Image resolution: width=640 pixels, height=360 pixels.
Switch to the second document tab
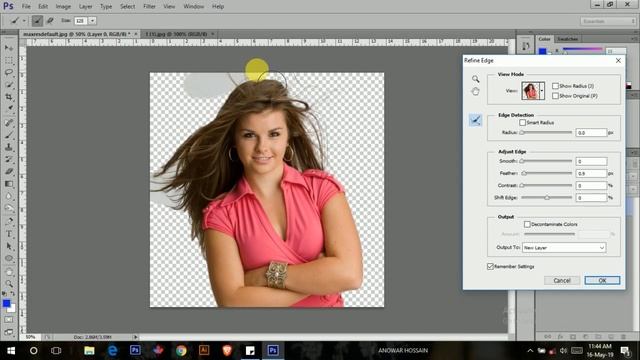[x=176, y=34]
